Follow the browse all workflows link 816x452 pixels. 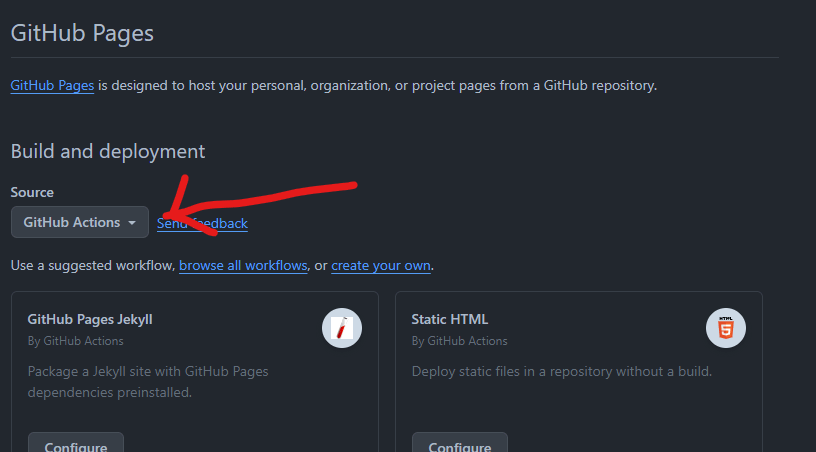243,265
